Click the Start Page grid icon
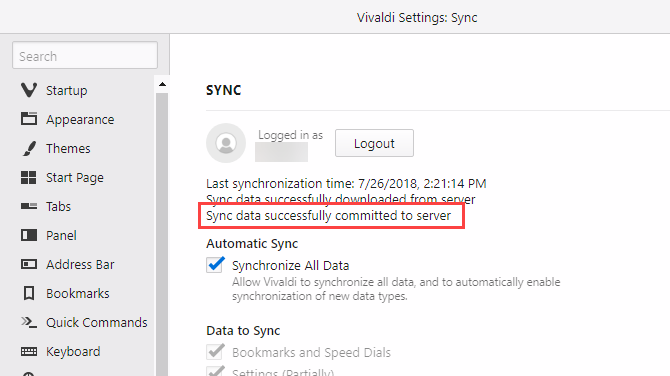The height and width of the screenshot is (376, 670). pyautogui.click(x=29, y=177)
